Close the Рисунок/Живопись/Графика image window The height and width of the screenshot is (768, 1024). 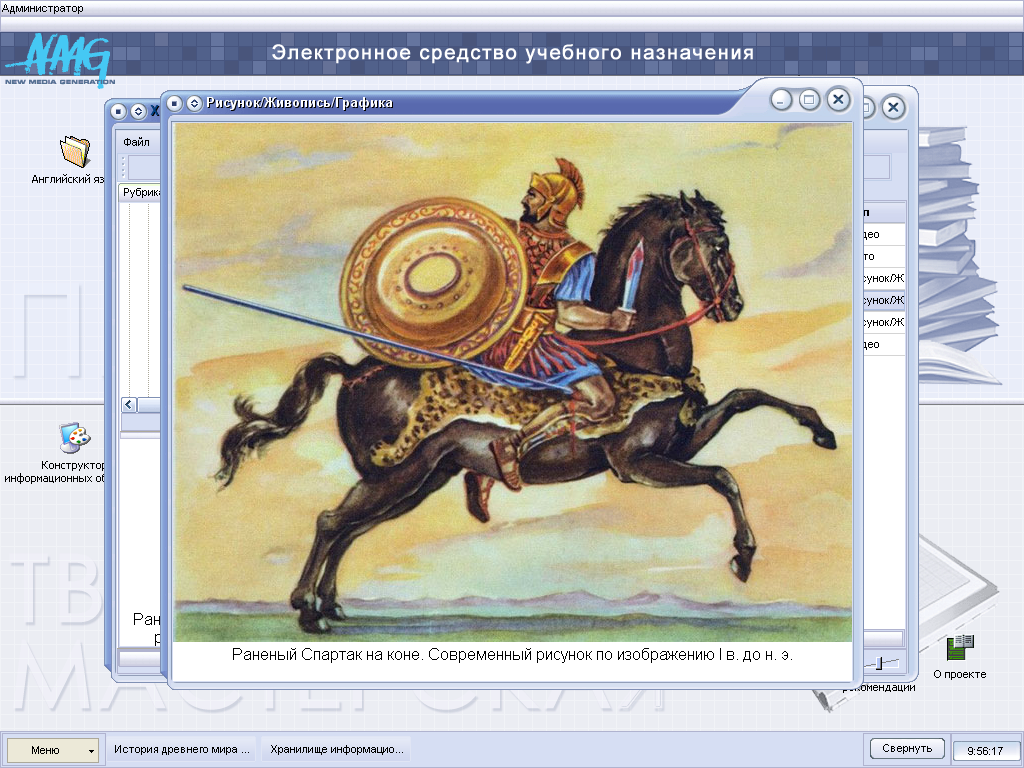pyautogui.click(x=838, y=99)
